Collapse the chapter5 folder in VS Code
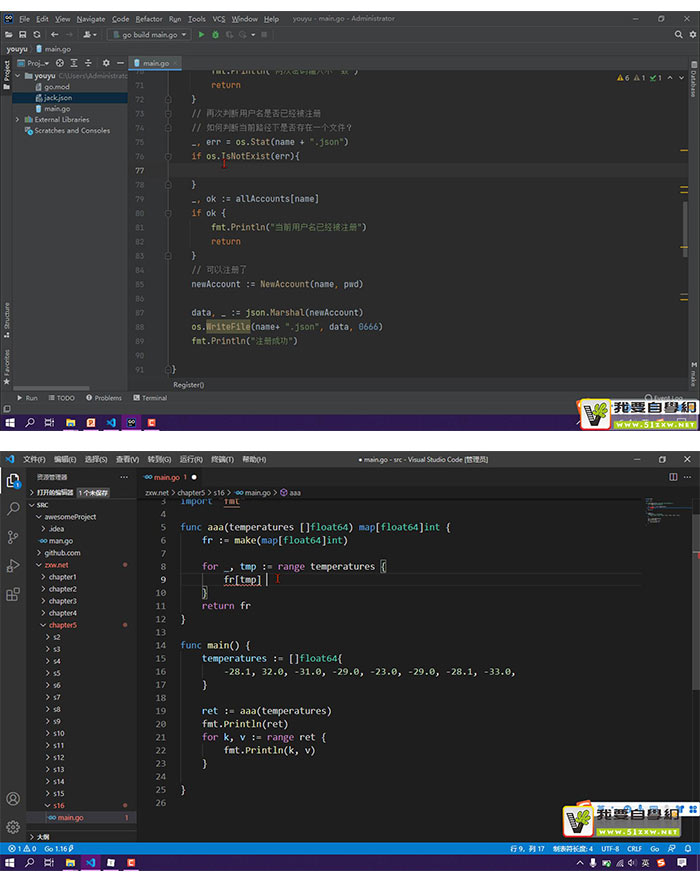Image resolution: width=700 pixels, height=880 pixels. (43, 625)
